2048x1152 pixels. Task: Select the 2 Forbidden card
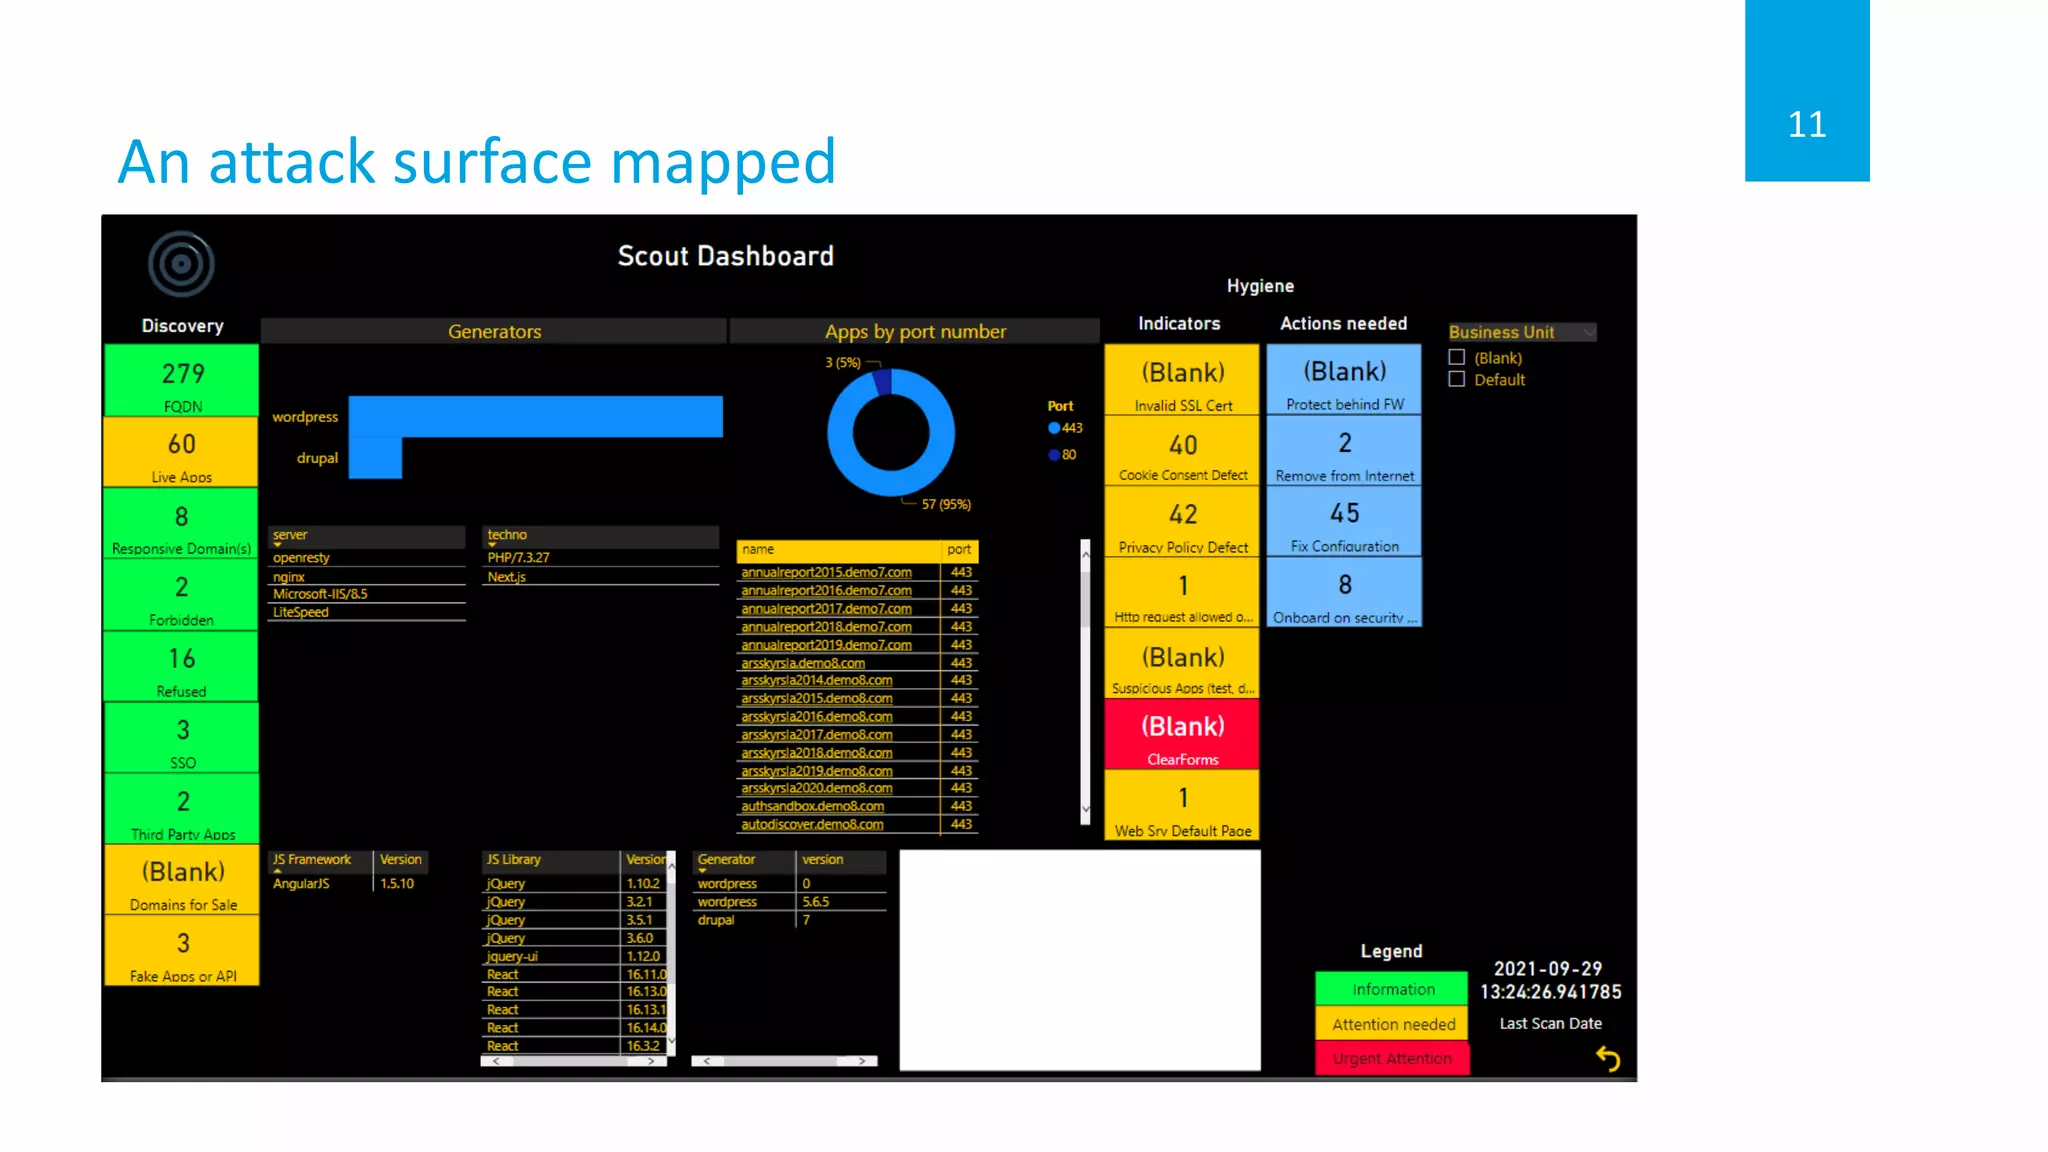(182, 595)
